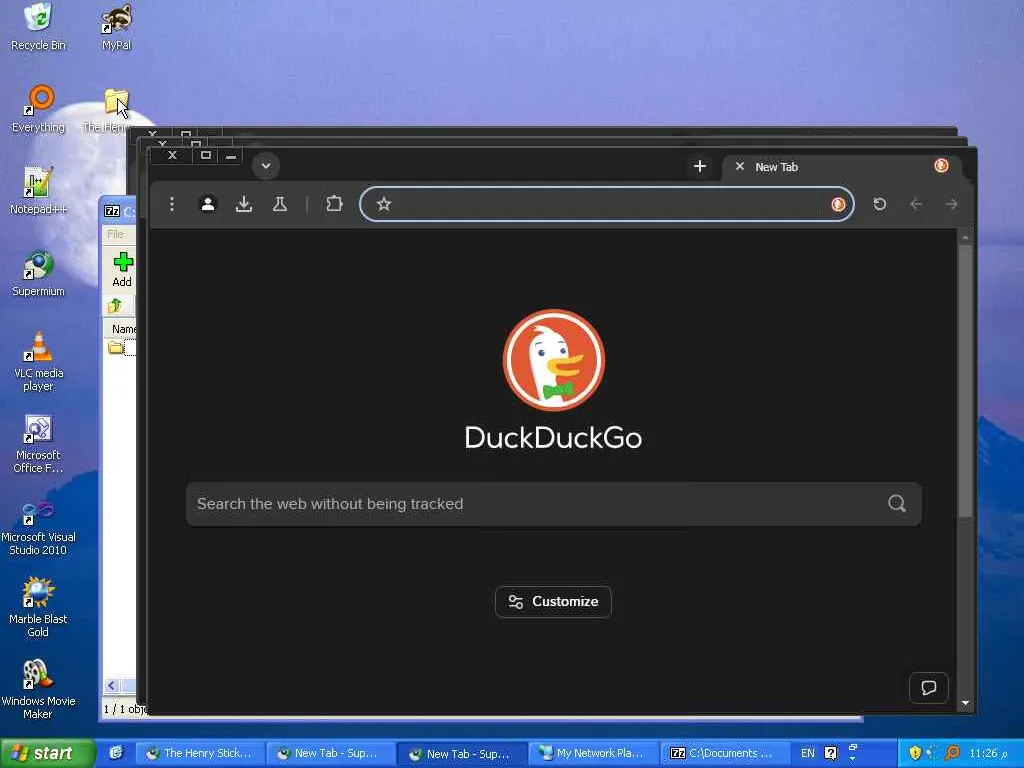Select Microsoft Visual Studio 2010 icon
This screenshot has width=1024, height=768.
[x=38, y=526]
